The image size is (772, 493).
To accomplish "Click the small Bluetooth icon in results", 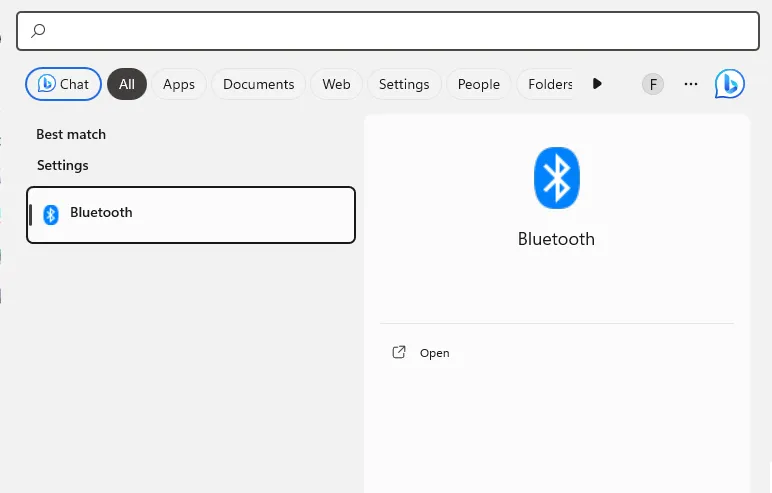I will tap(51, 215).
